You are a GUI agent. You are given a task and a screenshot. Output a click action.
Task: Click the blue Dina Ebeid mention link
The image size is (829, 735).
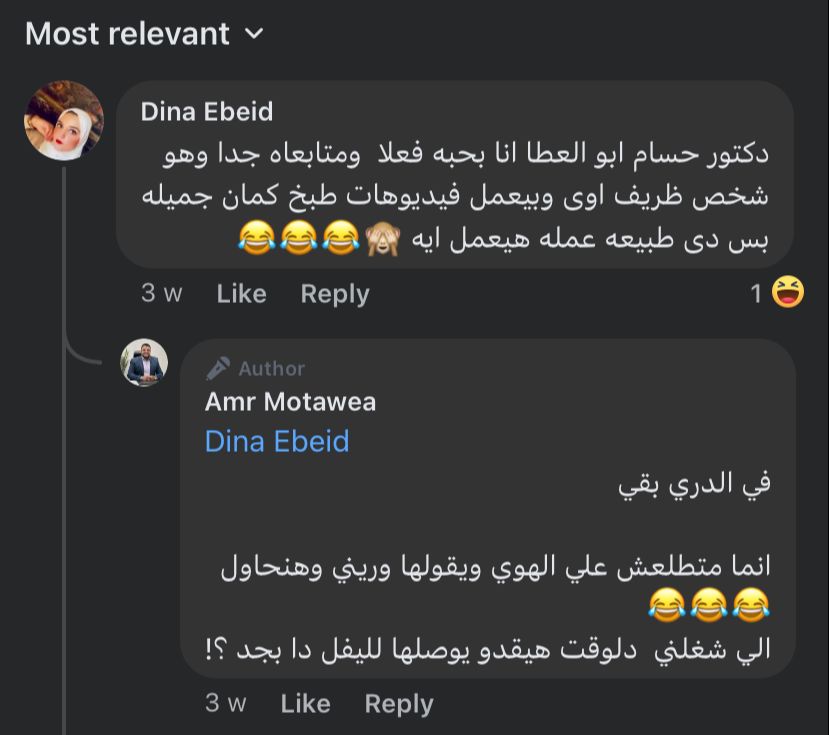[277, 441]
